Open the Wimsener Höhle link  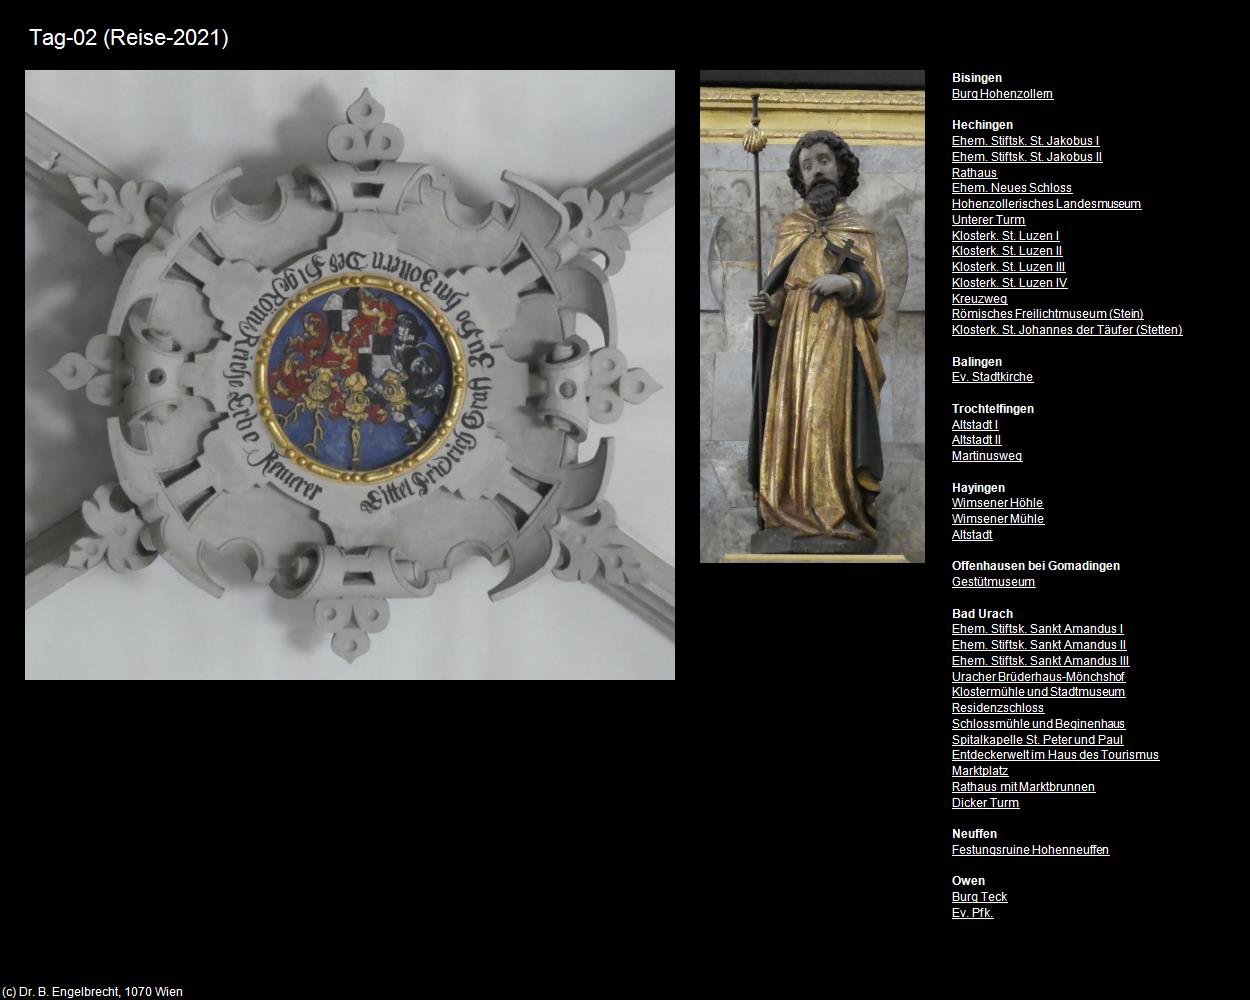[997, 503]
